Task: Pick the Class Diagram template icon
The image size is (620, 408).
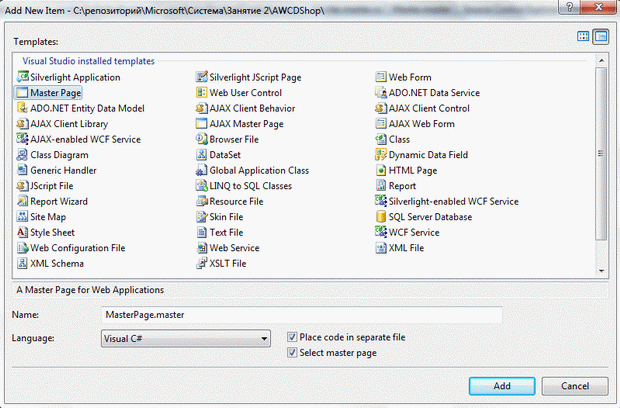Action: 22,155
